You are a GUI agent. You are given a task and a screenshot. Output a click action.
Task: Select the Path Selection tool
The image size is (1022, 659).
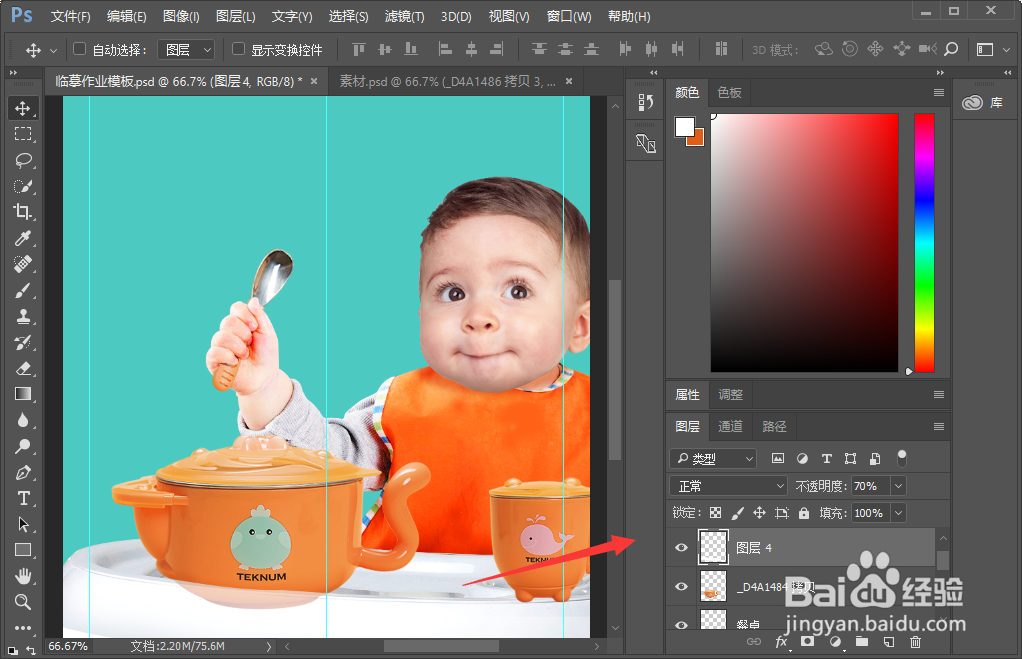23,524
